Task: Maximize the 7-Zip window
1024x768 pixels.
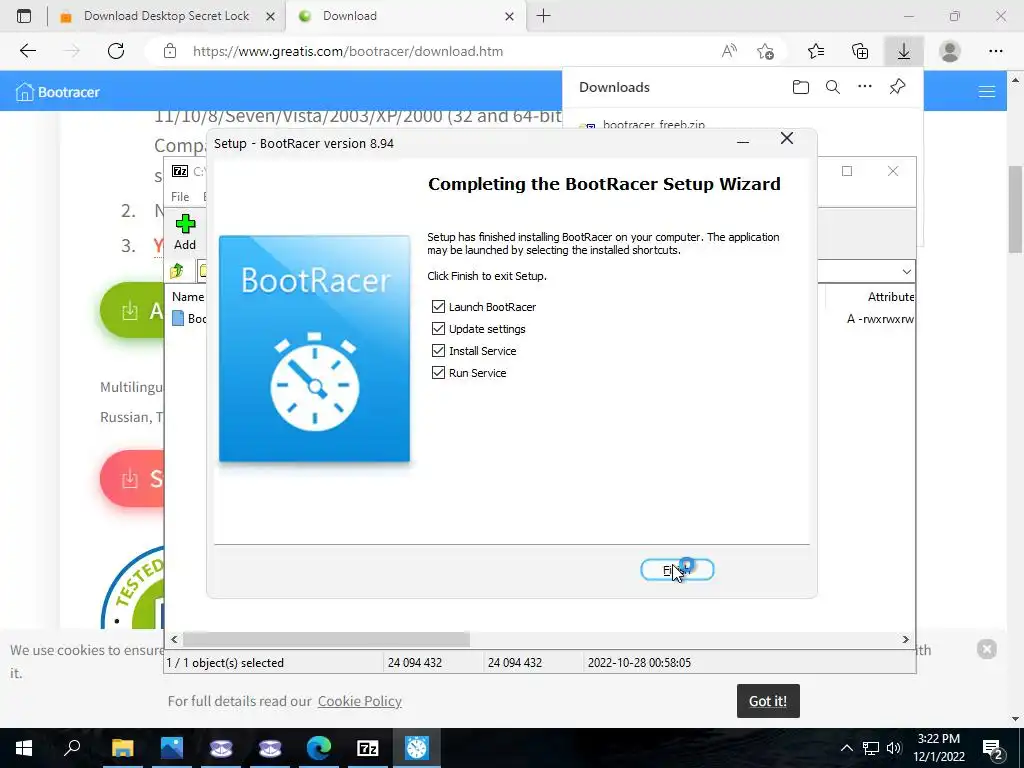Action: pyautogui.click(x=847, y=171)
